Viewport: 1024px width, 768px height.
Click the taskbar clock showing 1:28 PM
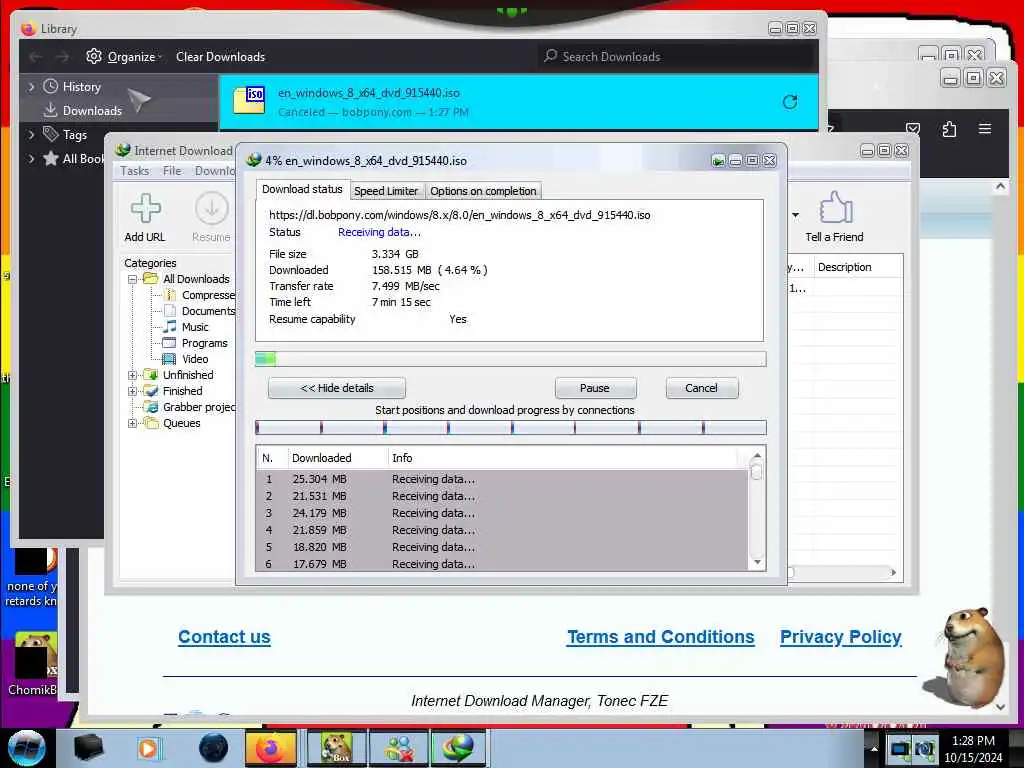click(x=973, y=748)
